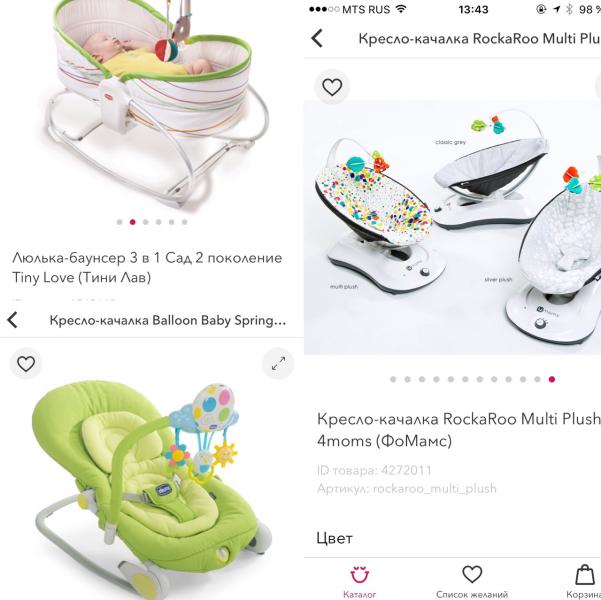Tap the wishlist heart icon in bottom bar
This screenshot has height=600, width=601.
coord(472,574)
